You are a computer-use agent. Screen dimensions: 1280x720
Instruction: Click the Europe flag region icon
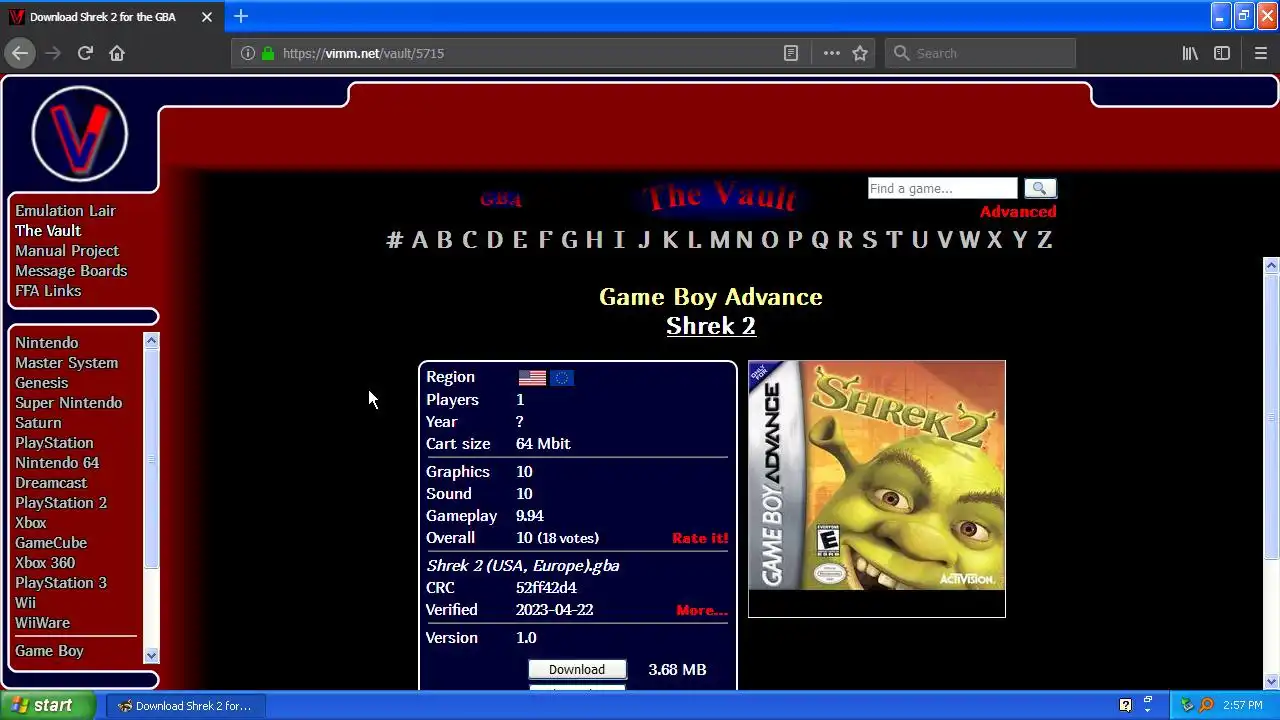[561, 377]
